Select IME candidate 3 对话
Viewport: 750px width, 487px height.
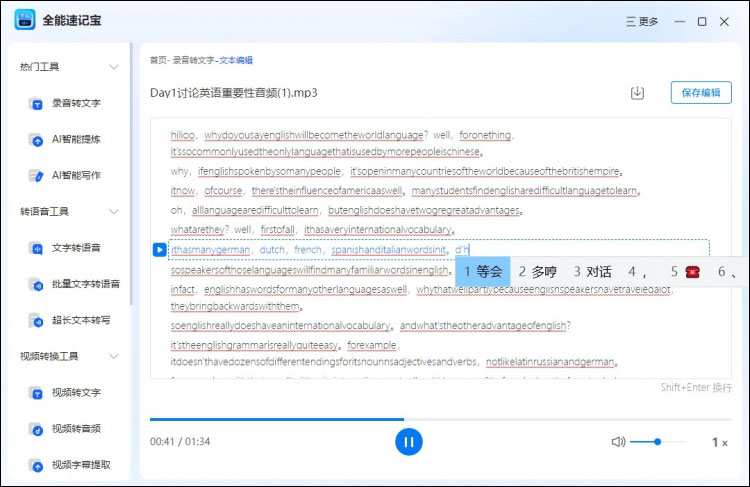point(593,272)
